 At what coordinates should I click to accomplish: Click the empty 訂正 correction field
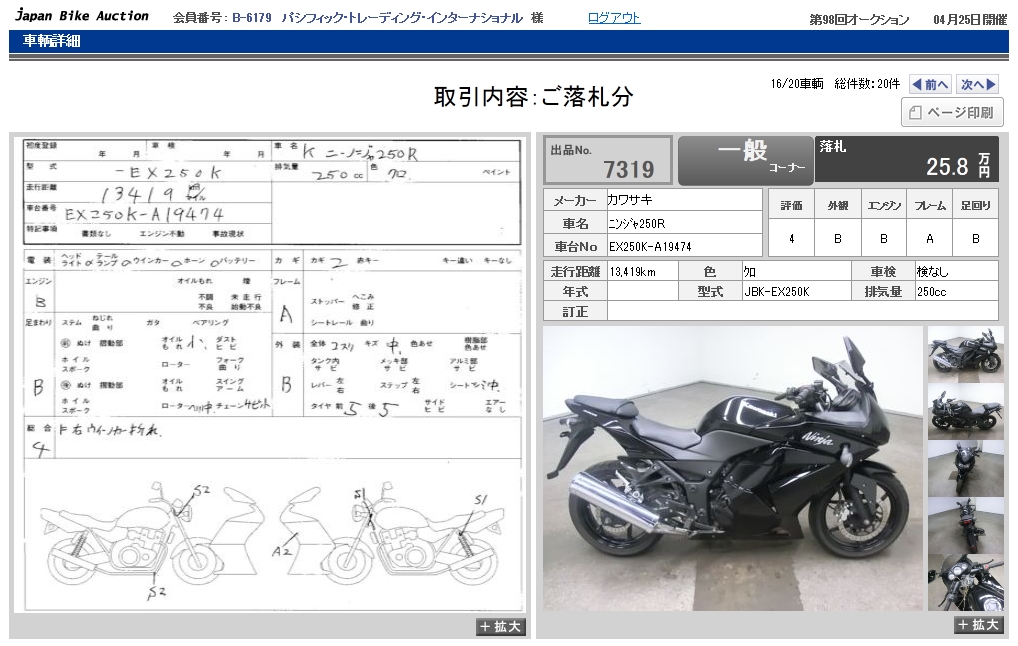[802, 311]
